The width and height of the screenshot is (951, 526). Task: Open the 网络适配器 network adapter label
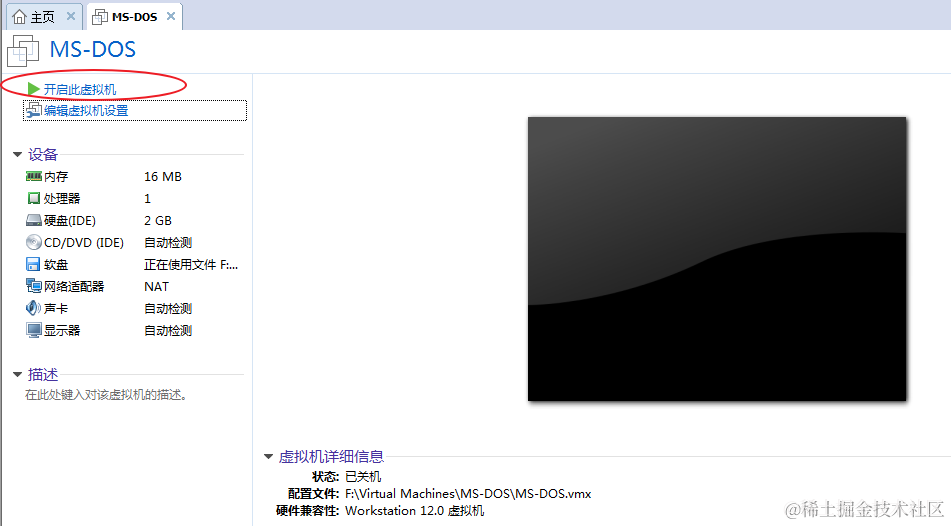[74, 286]
